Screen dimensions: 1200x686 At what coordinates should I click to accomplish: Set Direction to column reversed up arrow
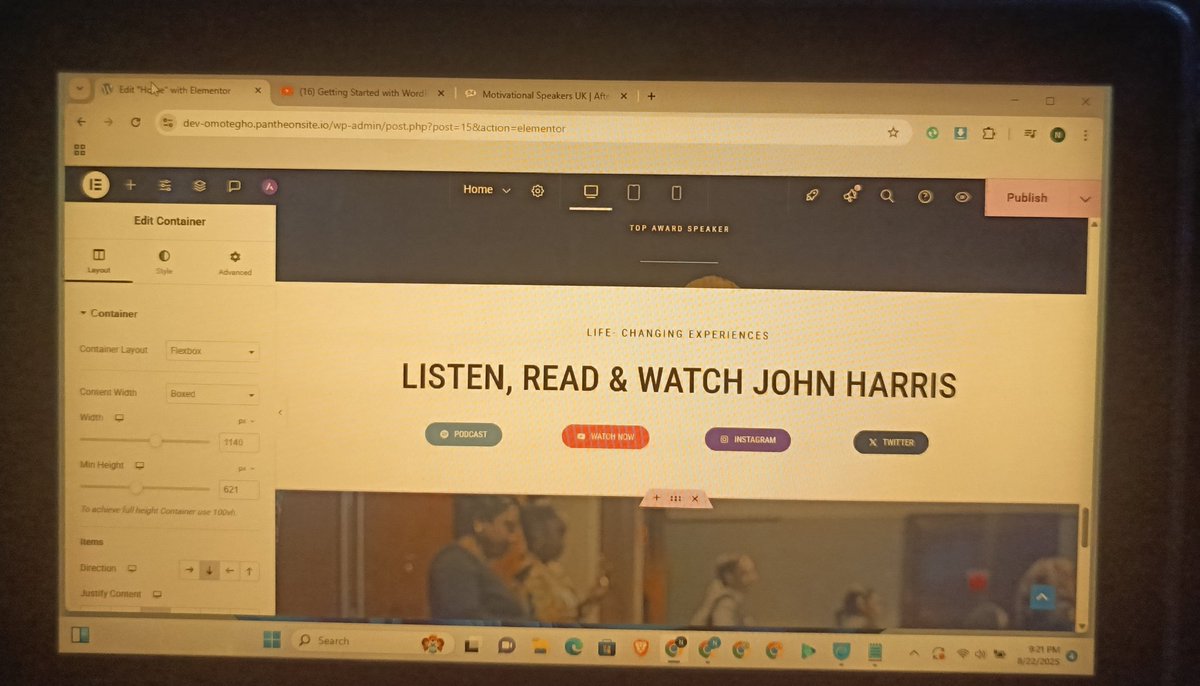pyautogui.click(x=250, y=571)
